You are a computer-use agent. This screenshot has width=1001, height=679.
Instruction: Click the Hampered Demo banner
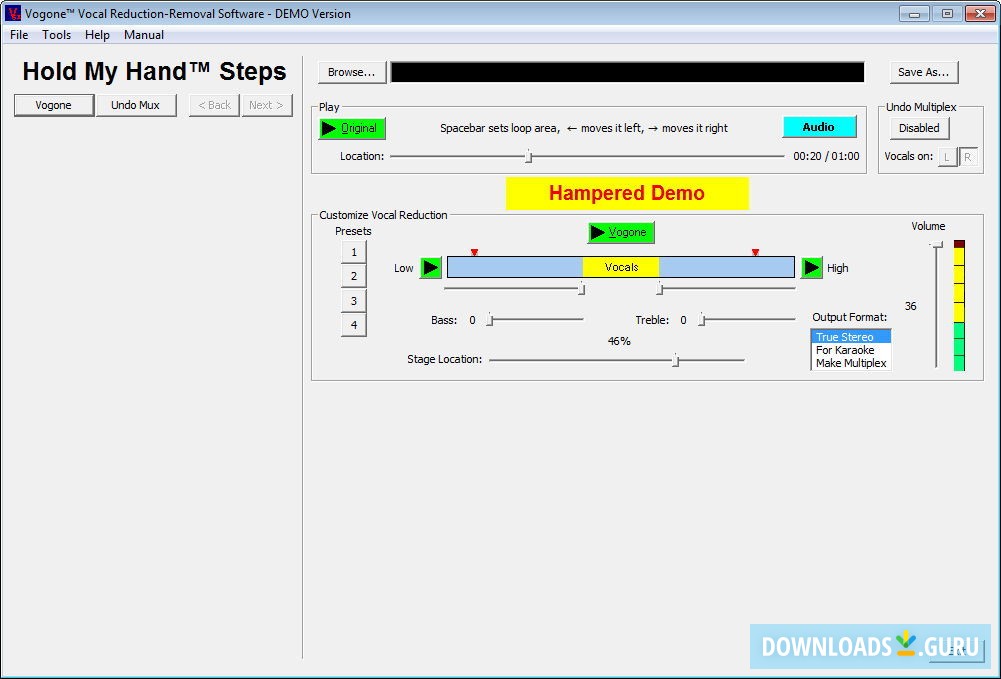click(627, 193)
